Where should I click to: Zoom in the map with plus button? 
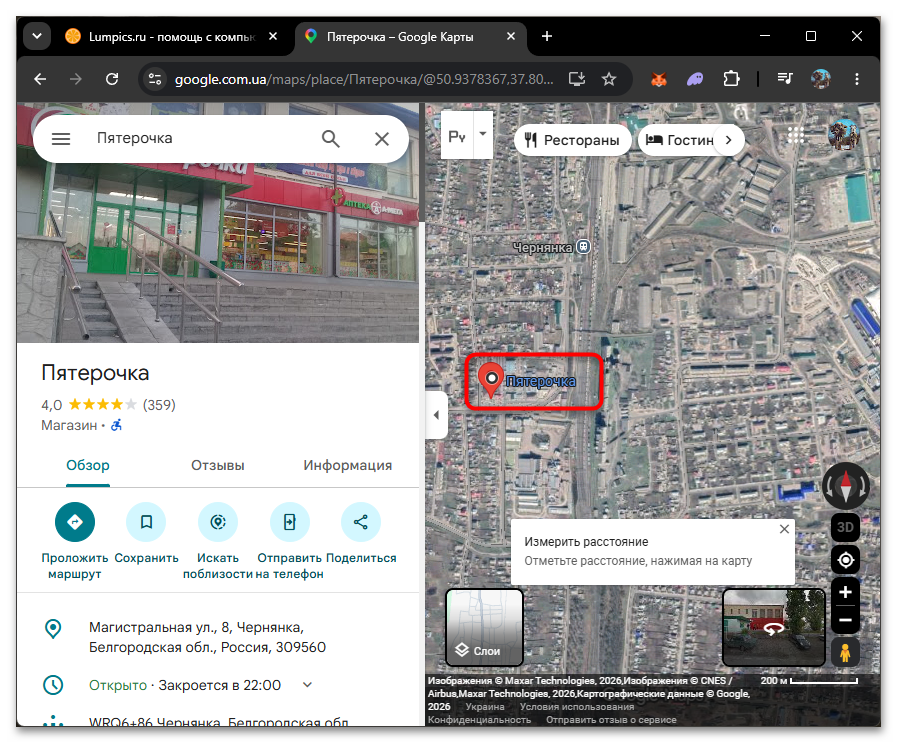[x=846, y=592]
